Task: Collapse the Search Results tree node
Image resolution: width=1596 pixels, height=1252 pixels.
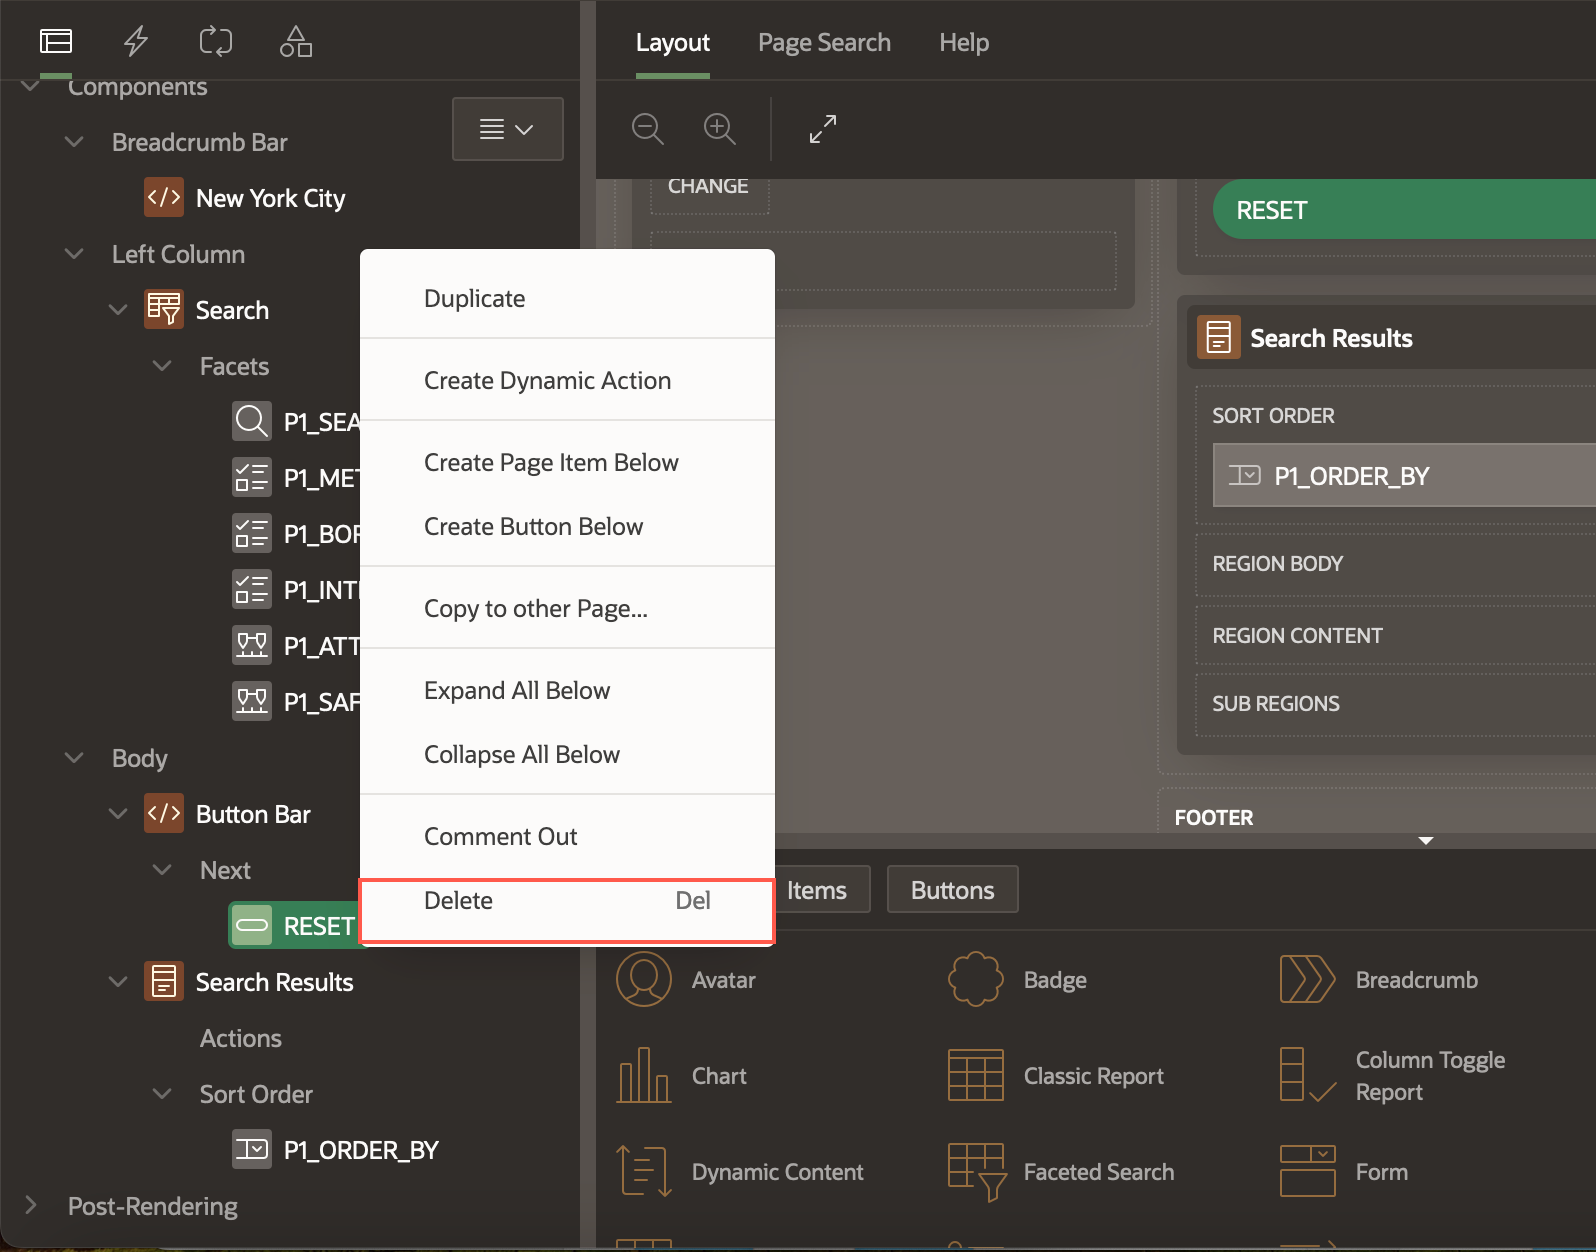Action: 118,982
